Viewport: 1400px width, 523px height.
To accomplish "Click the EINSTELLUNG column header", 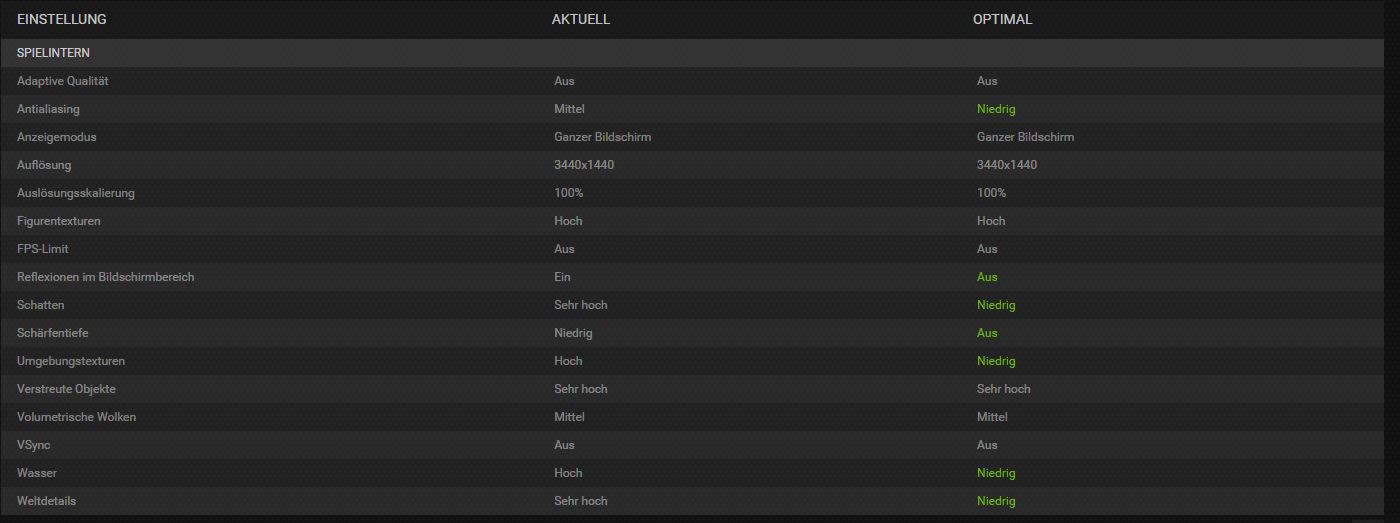I will point(62,20).
